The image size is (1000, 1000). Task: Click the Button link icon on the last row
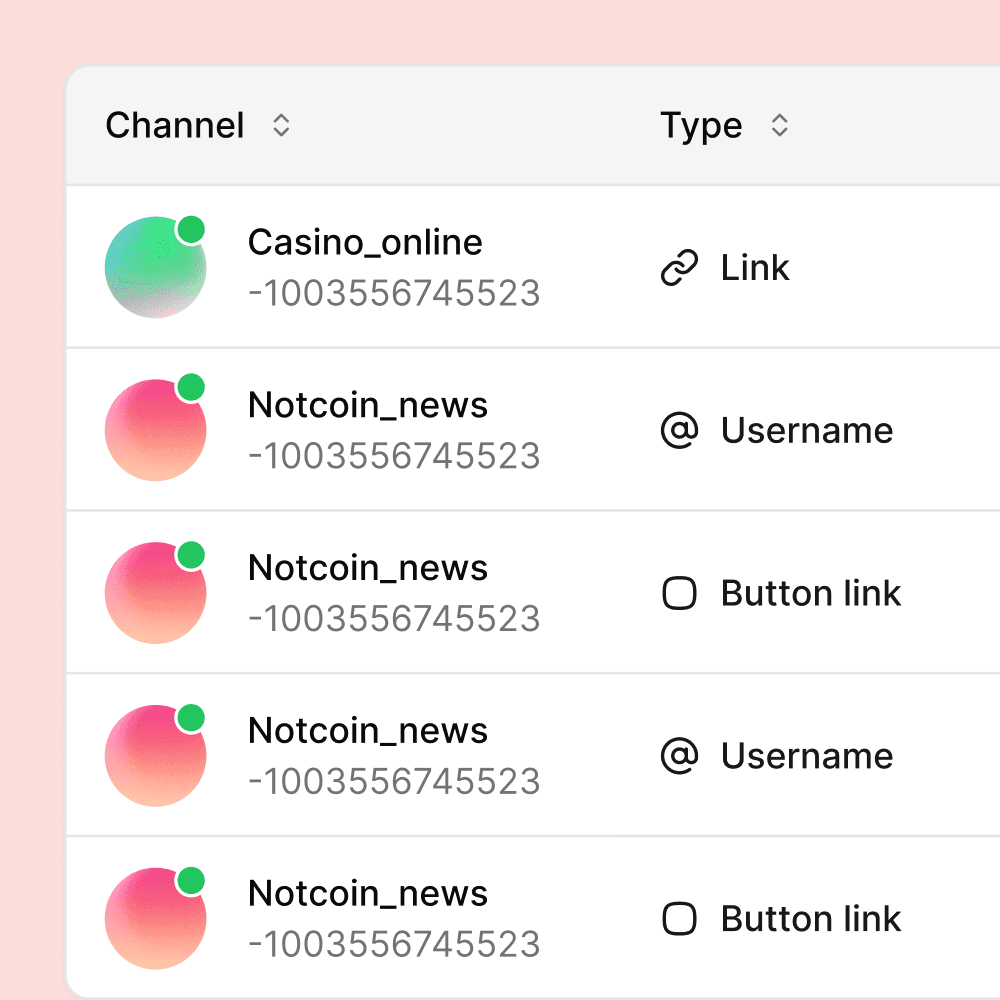680,919
